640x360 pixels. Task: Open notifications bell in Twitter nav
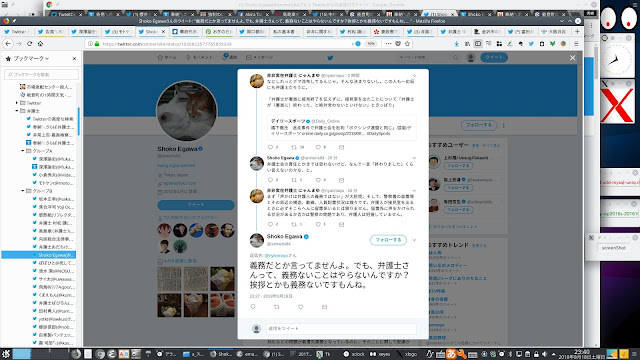coord(229,57)
